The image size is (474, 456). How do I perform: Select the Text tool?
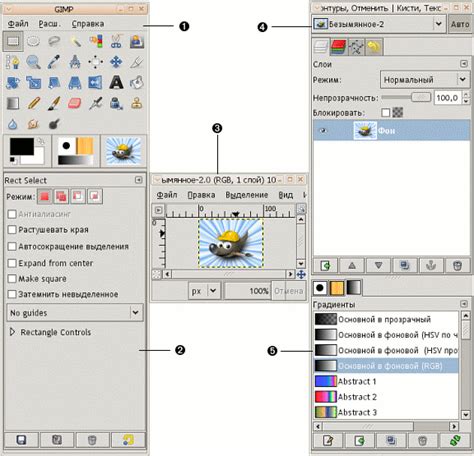click(x=116, y=82)
